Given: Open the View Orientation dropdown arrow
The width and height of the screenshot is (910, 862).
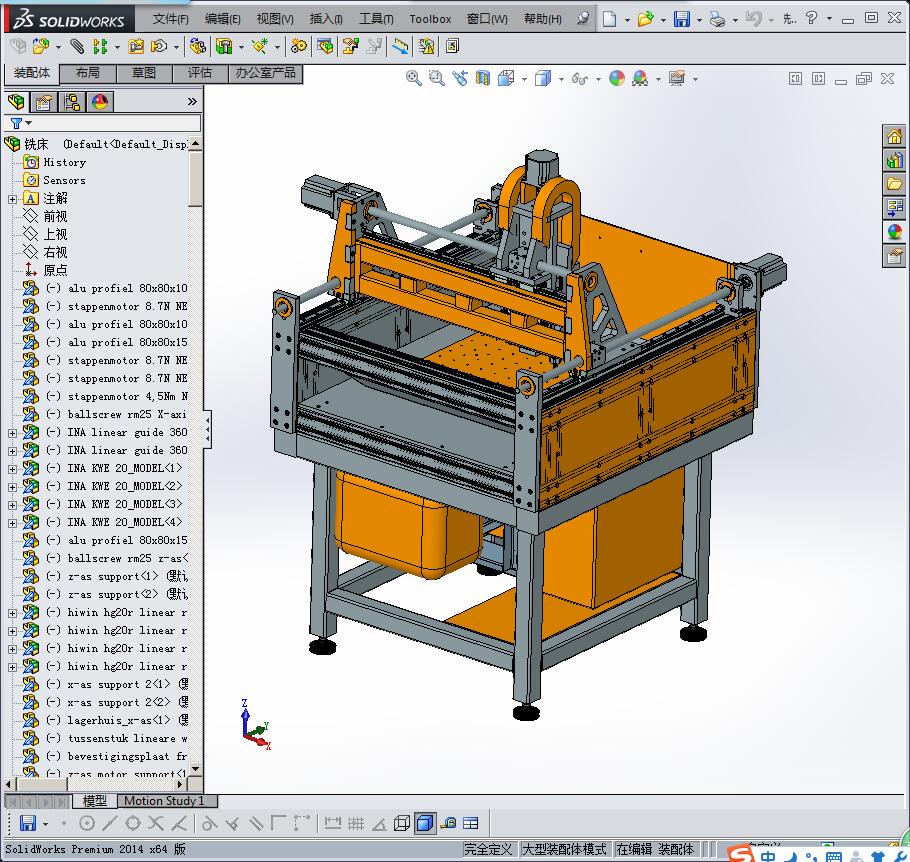Looking at the screenshot, I should click(x=524, y=79).
